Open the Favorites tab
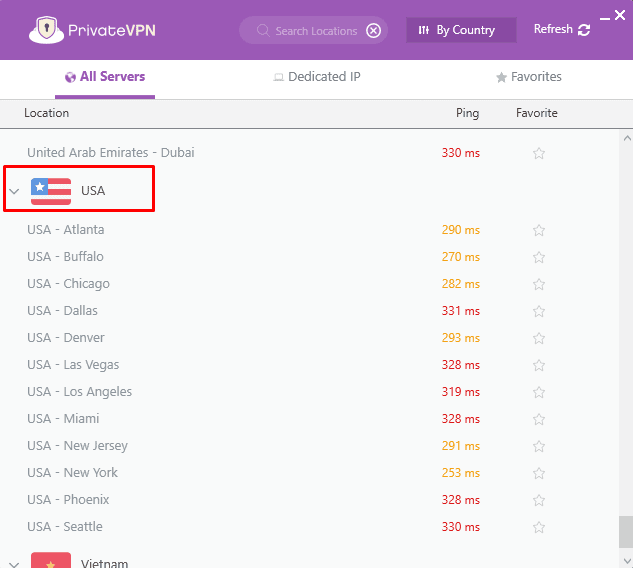This screenshot has height=568, width=633. pos(529,77)
